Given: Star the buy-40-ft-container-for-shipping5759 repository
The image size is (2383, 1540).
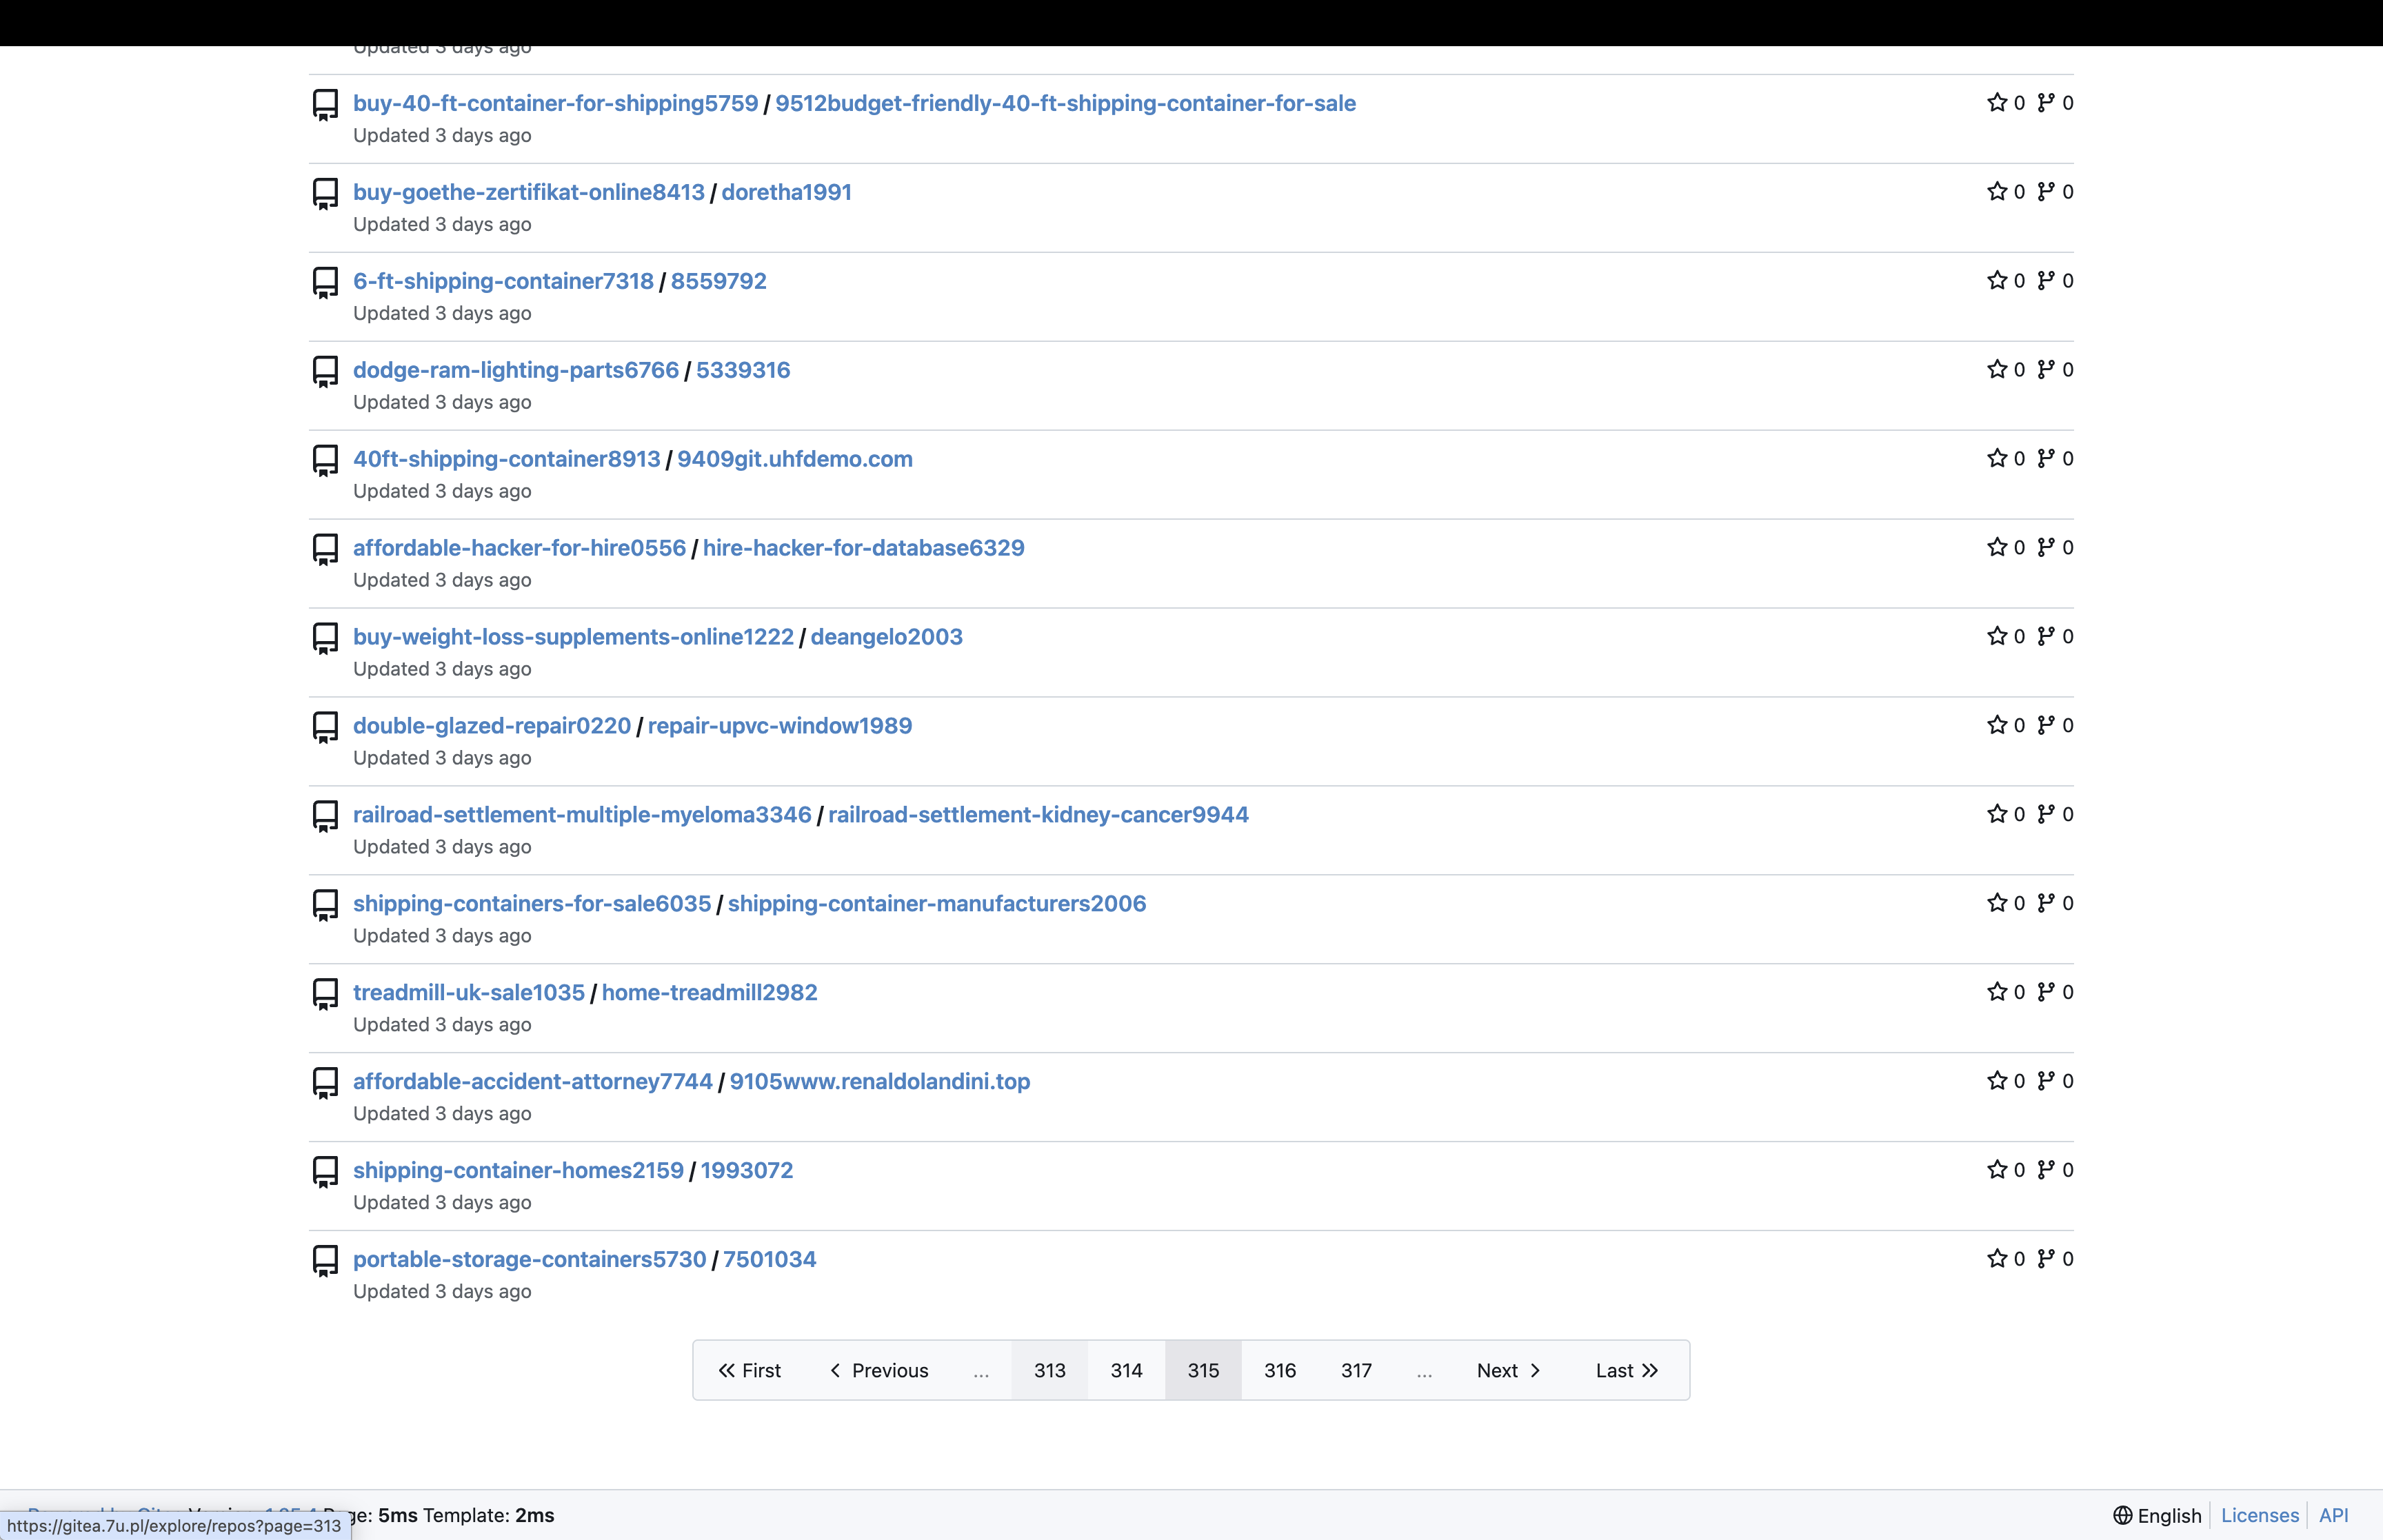Looking at the screenshot, I should 1998,103.
